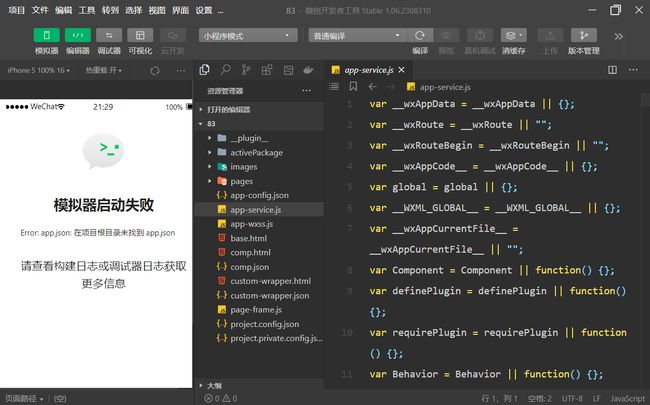
Task: Open the 云开发 cloud development button
Action: coord(172,35)
